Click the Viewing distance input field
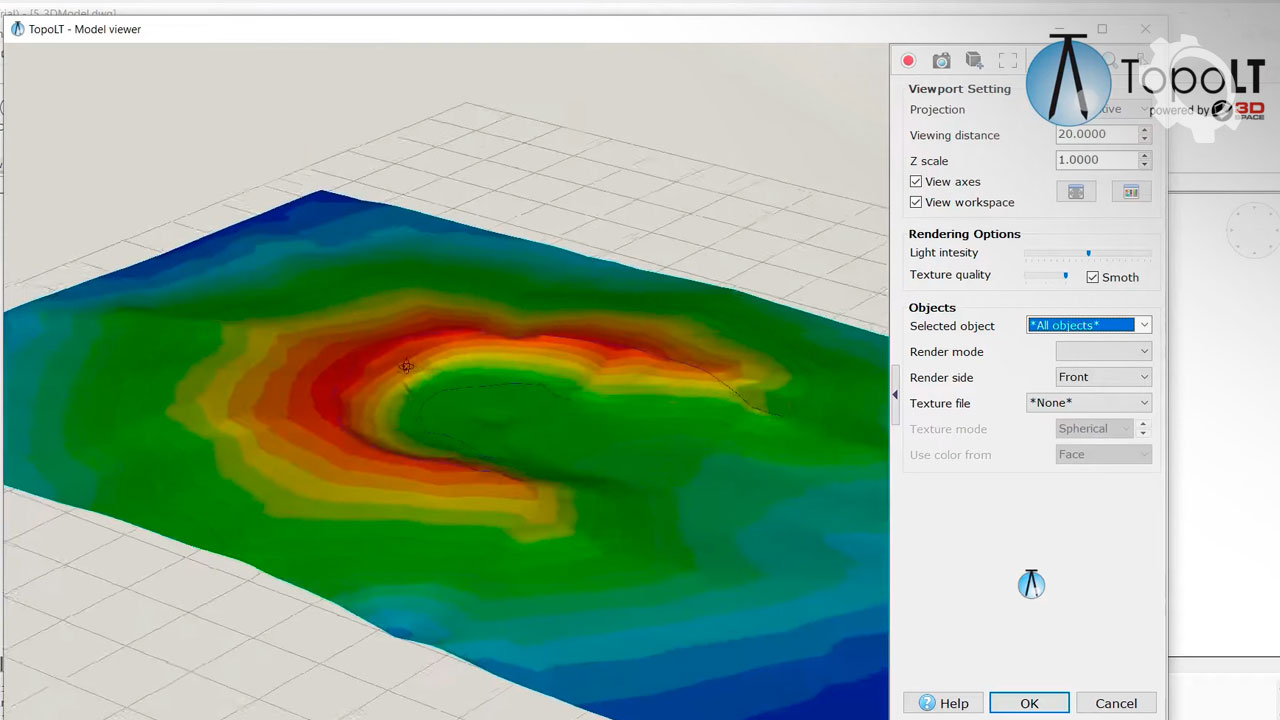 [1095, 134]
